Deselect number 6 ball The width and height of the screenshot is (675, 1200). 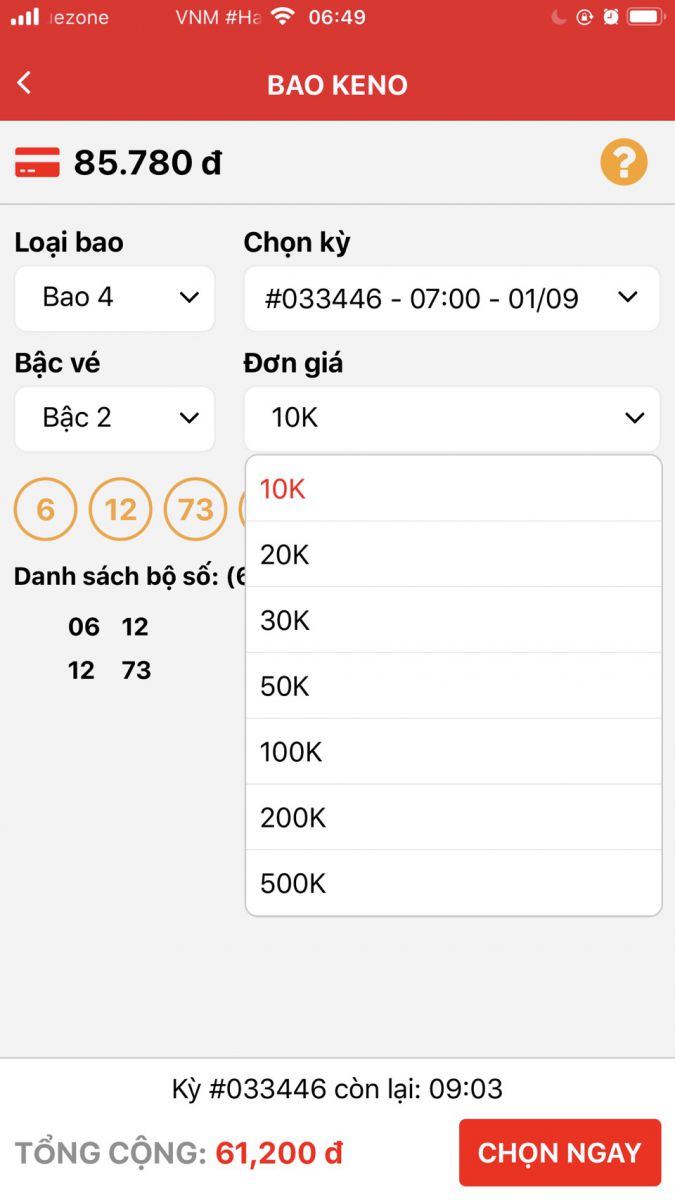[45, 510]
